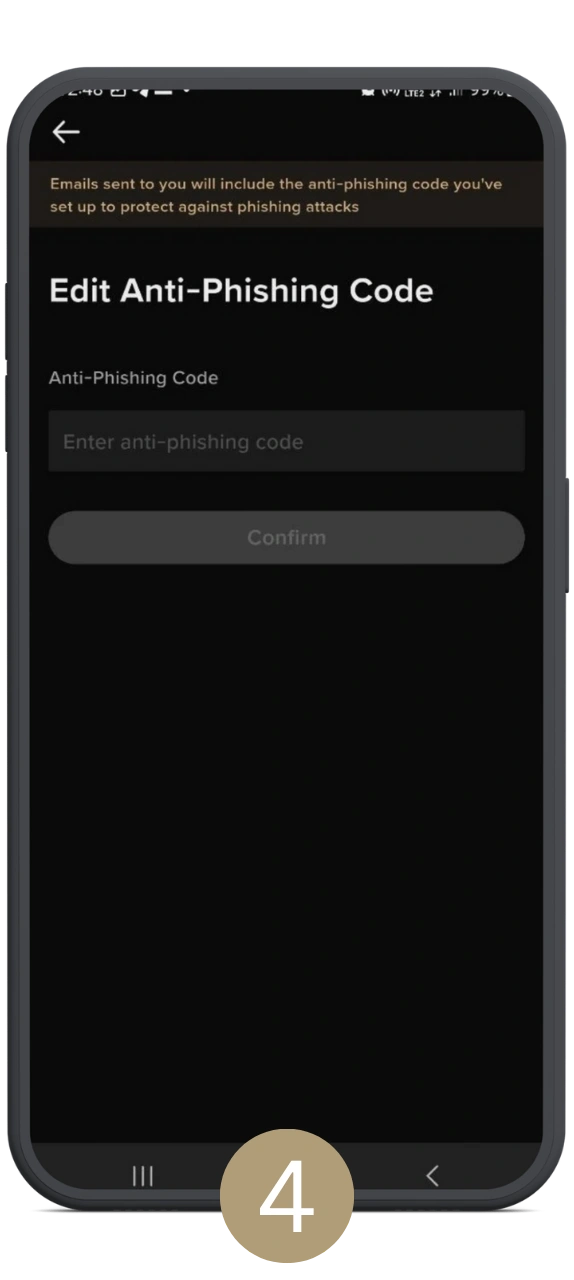Tap the Android back chevron in navigation bar

coord(432,1176)
